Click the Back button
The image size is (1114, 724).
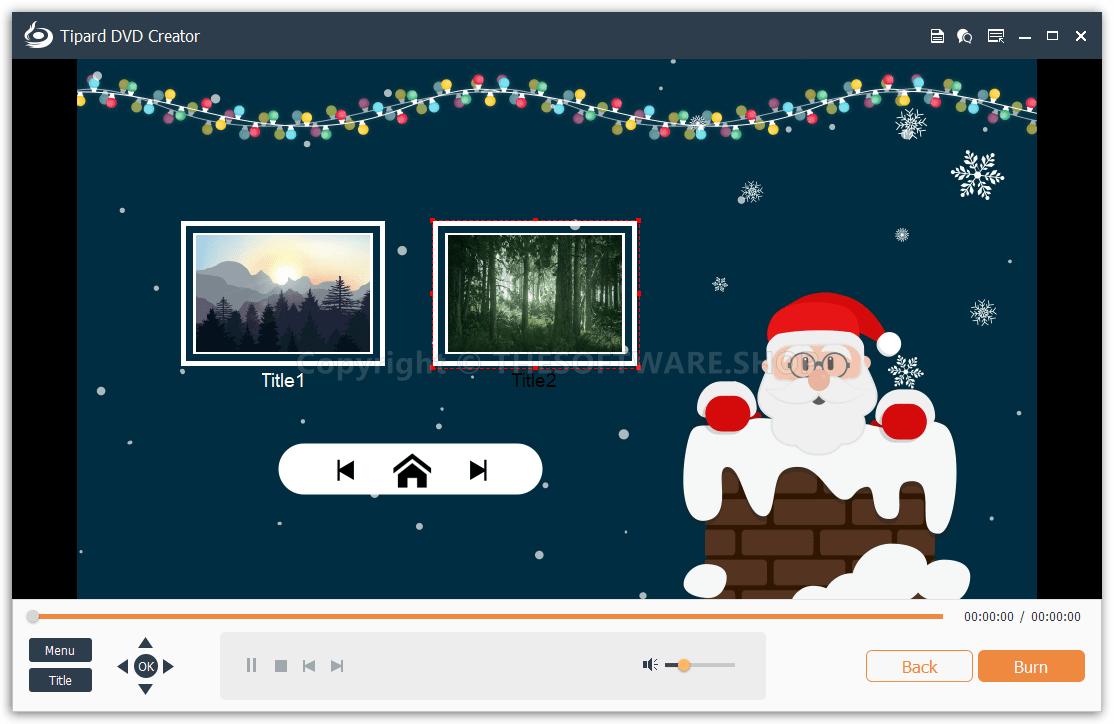(919, 667)
